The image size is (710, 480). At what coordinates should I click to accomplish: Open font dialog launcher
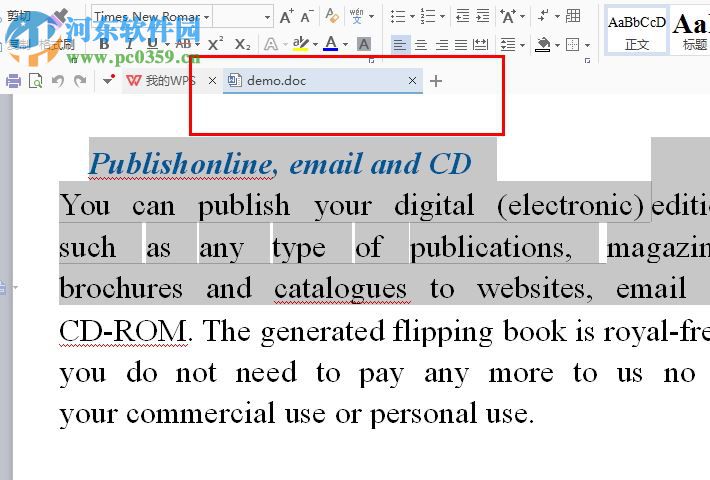coord(372,60)
